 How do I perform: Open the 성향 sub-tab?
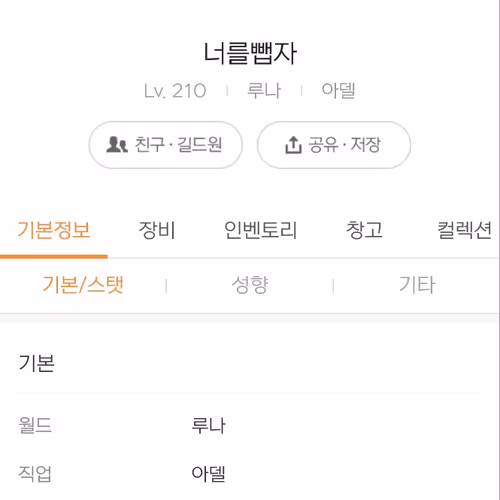click(x=250, y=285)
